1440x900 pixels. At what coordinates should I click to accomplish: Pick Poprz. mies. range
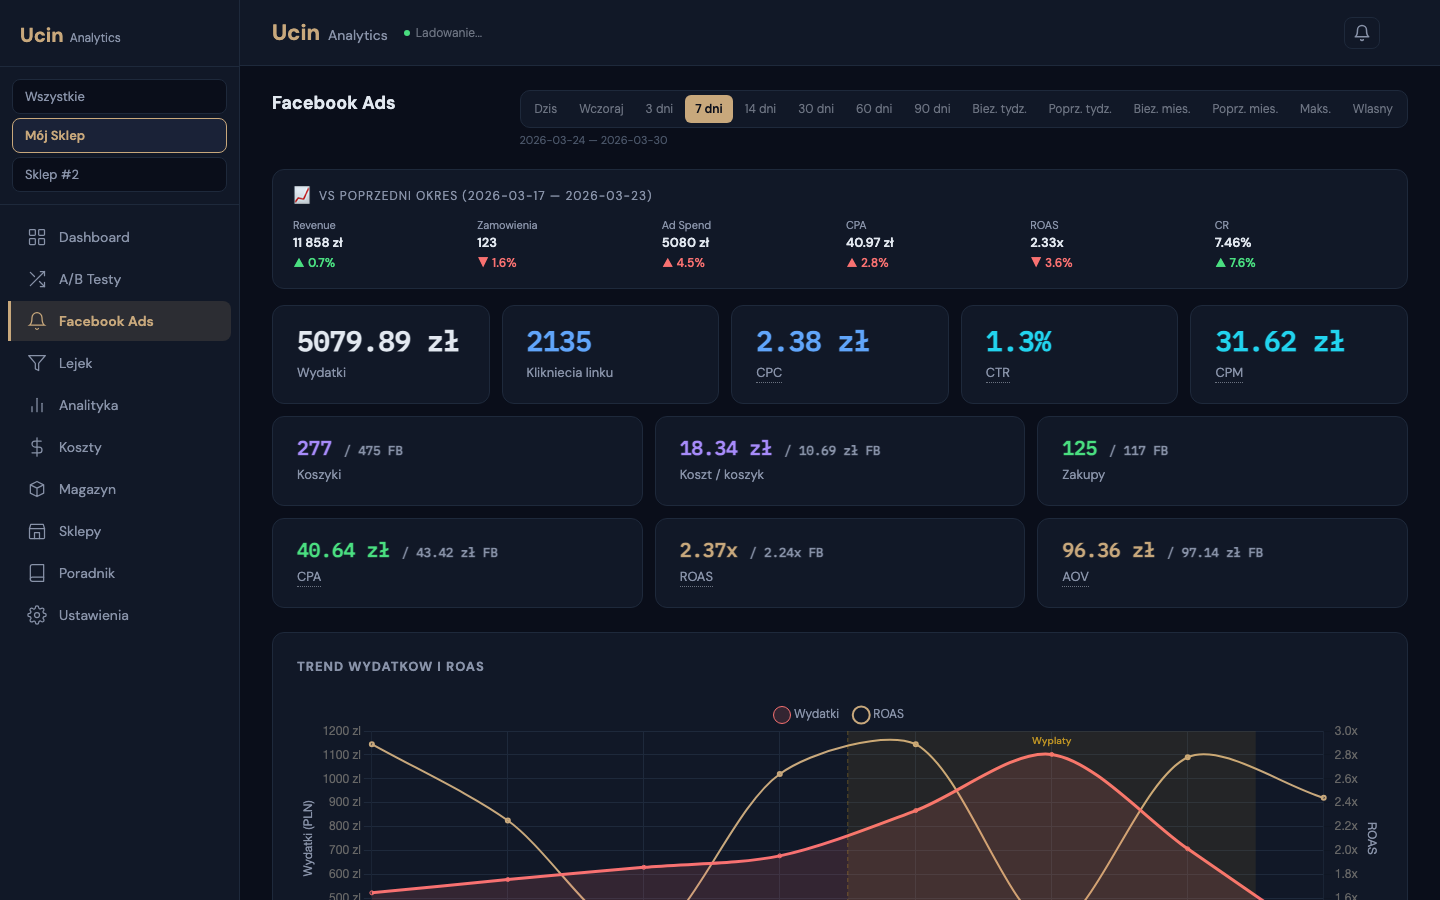pyautogui.click(x=1245, y=109)
